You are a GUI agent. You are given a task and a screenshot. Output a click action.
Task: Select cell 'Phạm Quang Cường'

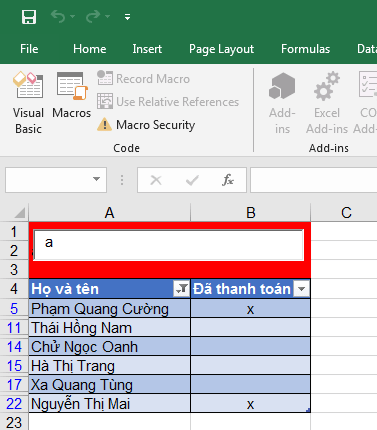click(110, 308)
